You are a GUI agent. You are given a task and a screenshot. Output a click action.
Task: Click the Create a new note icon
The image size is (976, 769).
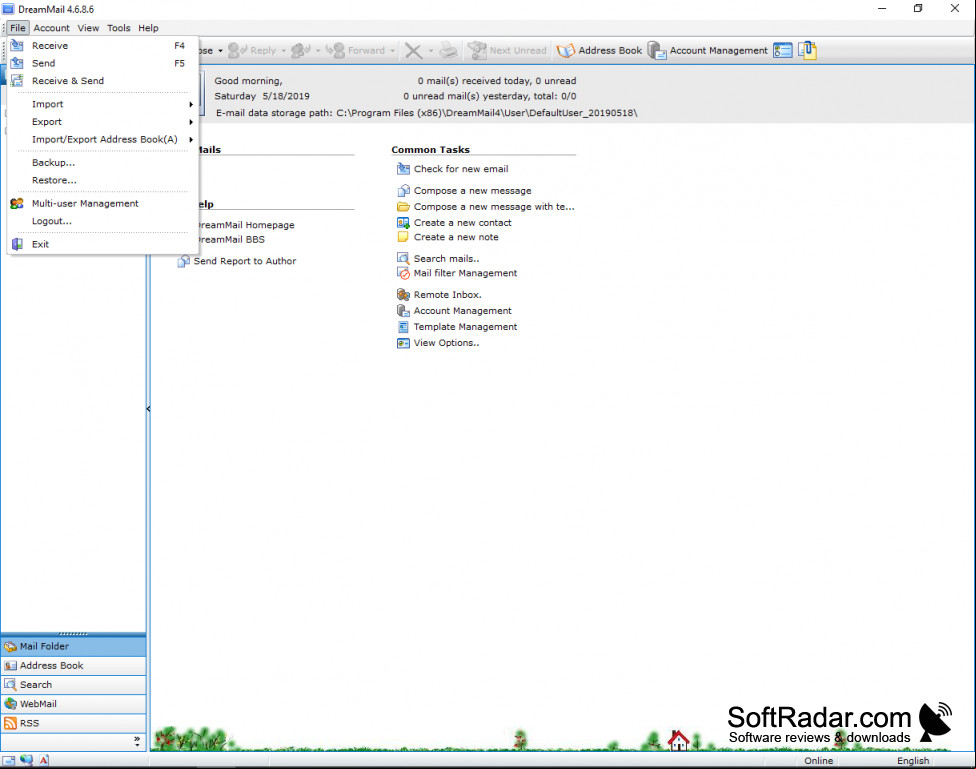click(x=403, y=237)
